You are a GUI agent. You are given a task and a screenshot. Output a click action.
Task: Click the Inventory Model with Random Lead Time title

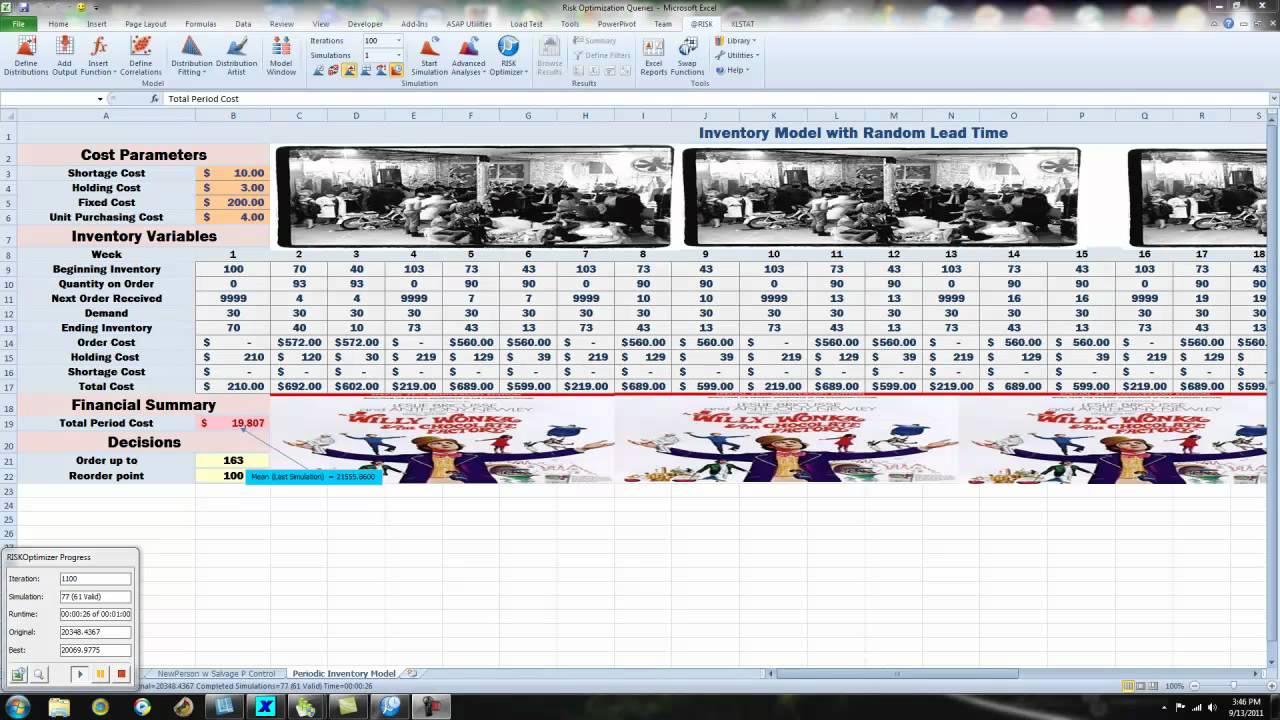[x=853, y=133]
